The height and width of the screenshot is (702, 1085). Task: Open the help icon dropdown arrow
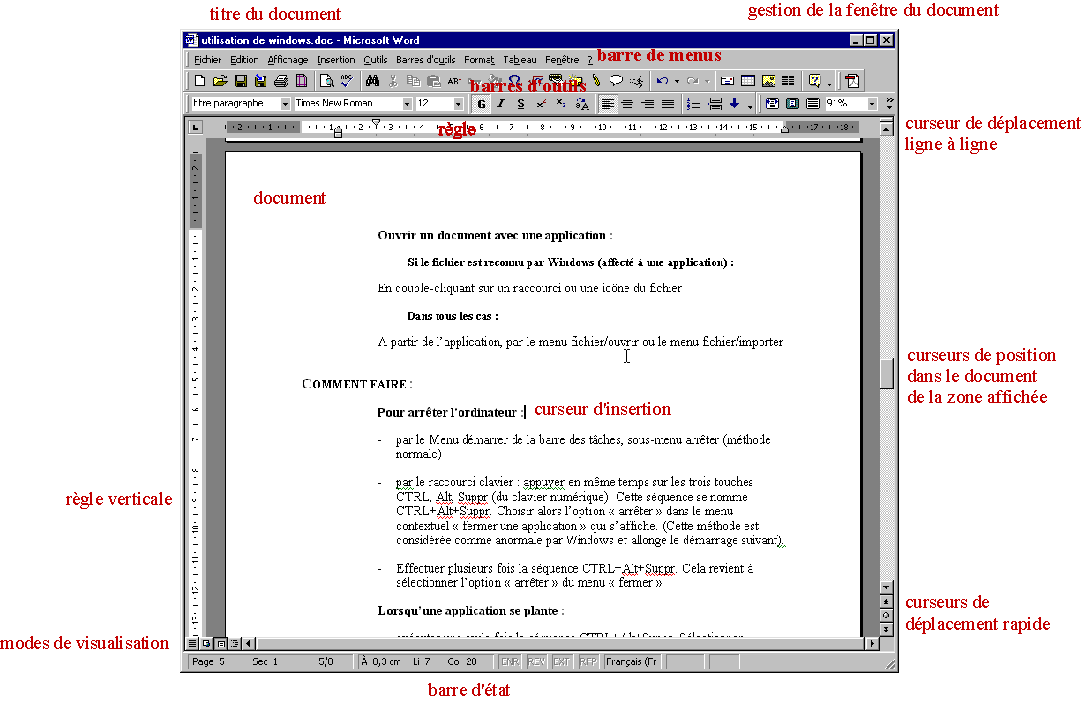(x=829, y=82)
